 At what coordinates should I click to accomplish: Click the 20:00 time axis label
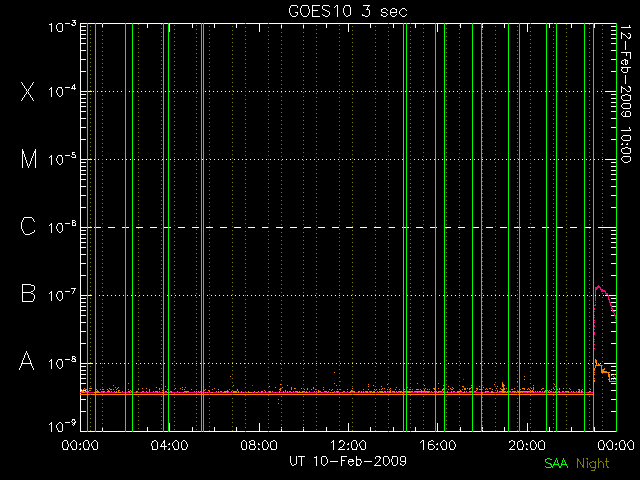(527, 445)
